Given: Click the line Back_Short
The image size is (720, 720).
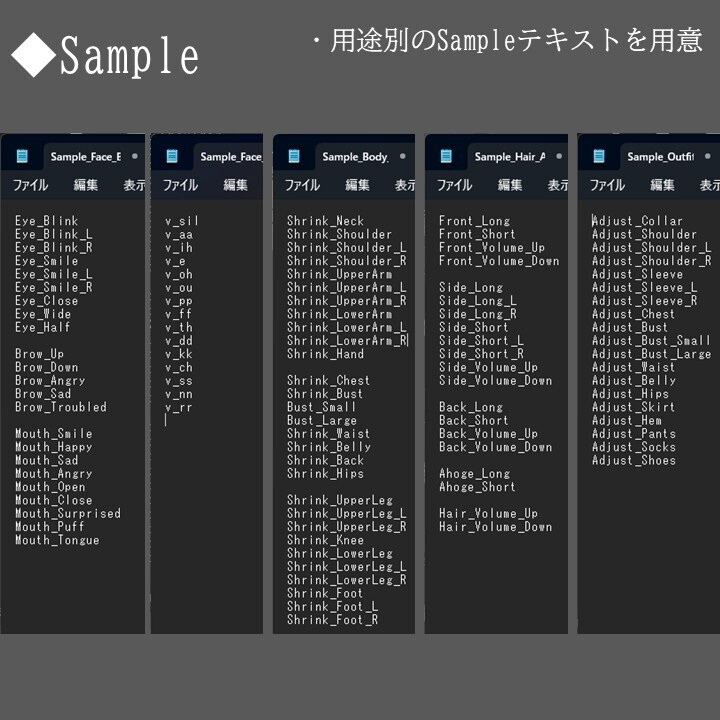Looking at the screenshot, I should click(x=474, y=421).
